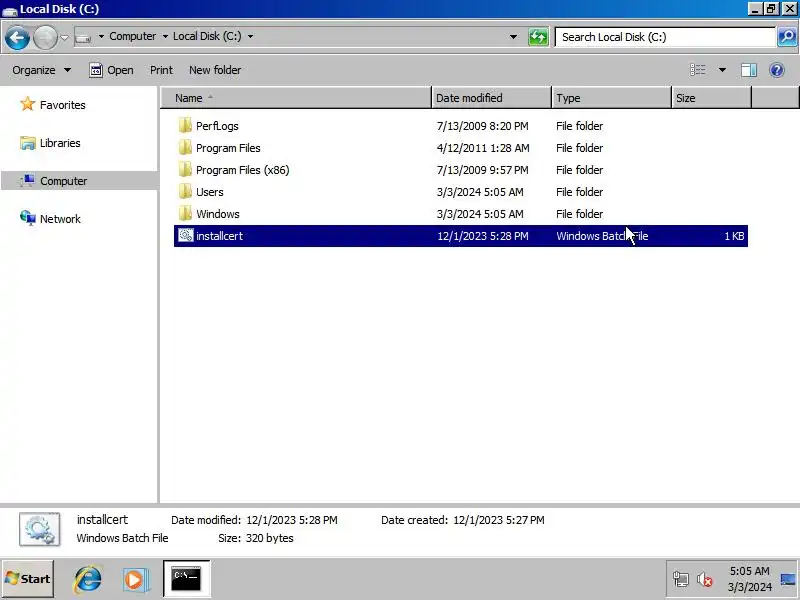Click the Users folder icon
The image size is (800, 600).
pos(185,191)
